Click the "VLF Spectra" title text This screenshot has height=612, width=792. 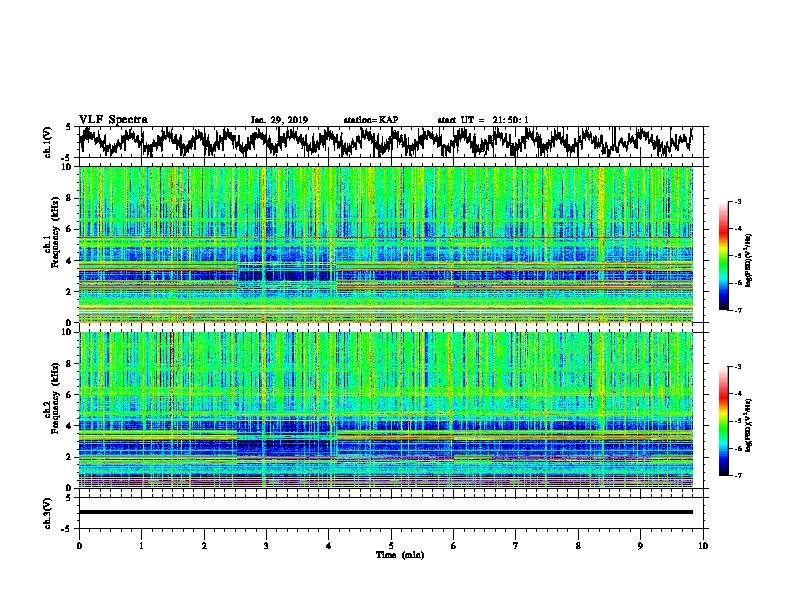coord(113,120)
